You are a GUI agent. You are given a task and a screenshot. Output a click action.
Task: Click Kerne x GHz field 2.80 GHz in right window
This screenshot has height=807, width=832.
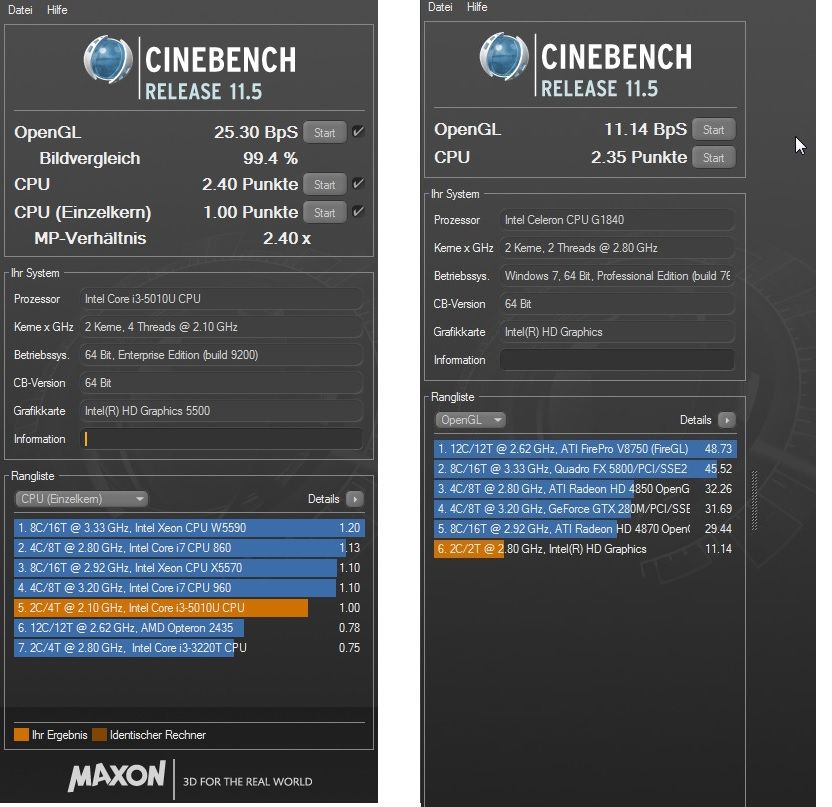pyautogui.click(x=617, y=248)
